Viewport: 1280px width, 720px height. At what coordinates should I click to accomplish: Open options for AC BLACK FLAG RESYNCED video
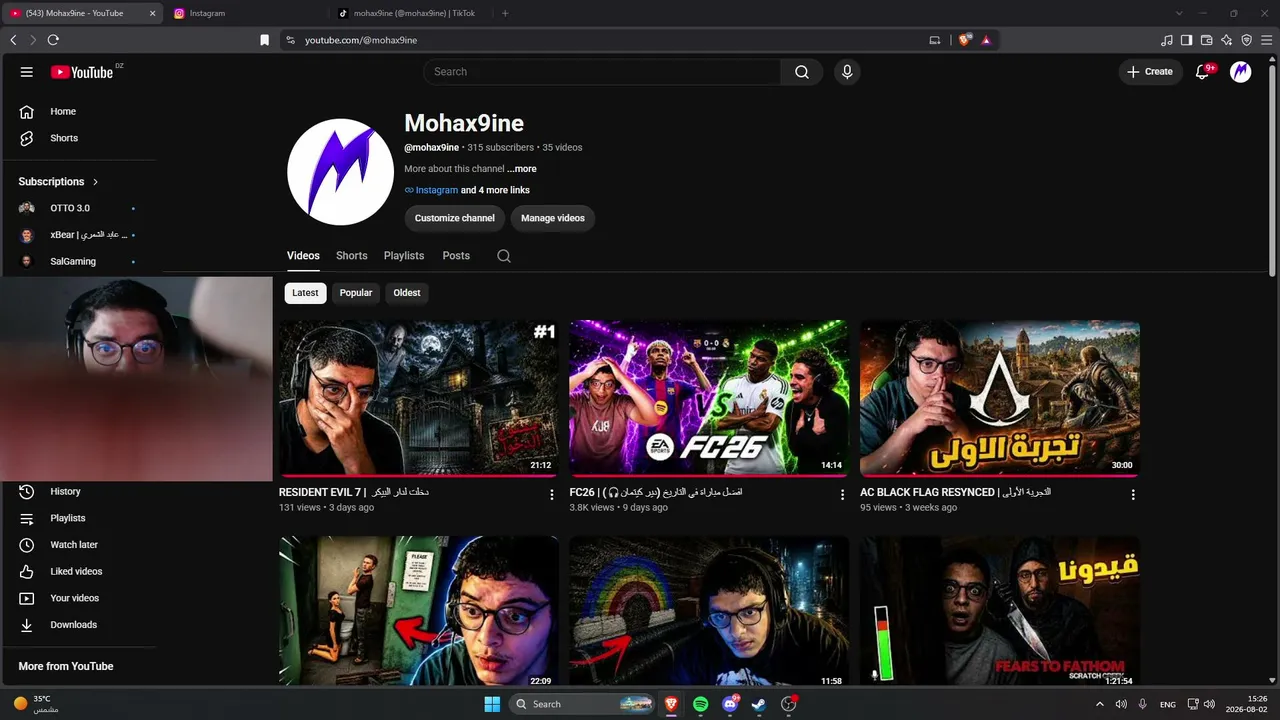coord(1133,494)
